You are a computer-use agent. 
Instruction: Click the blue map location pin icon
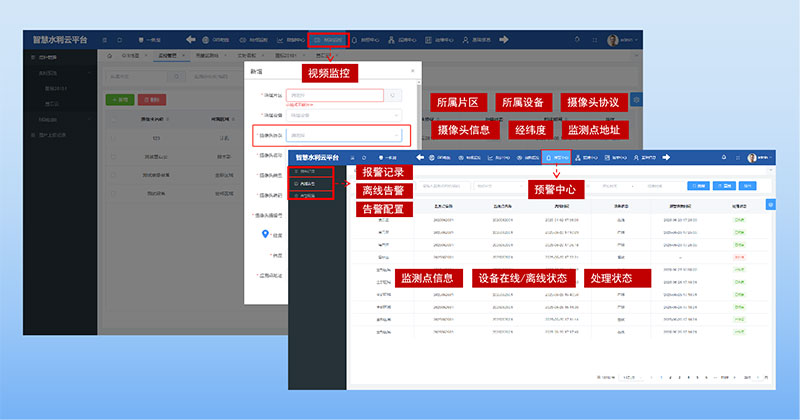click(x=266, y=234)
